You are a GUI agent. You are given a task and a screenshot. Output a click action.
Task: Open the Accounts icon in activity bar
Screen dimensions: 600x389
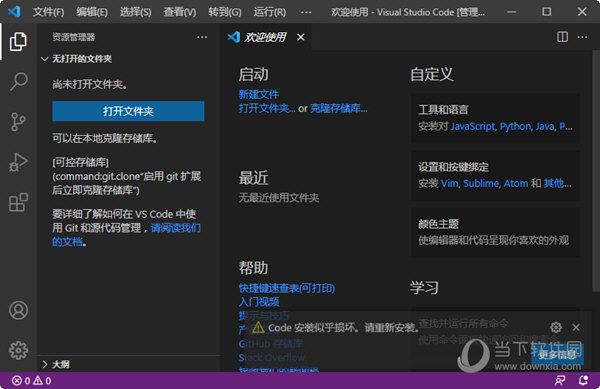[x=18, y=310]
